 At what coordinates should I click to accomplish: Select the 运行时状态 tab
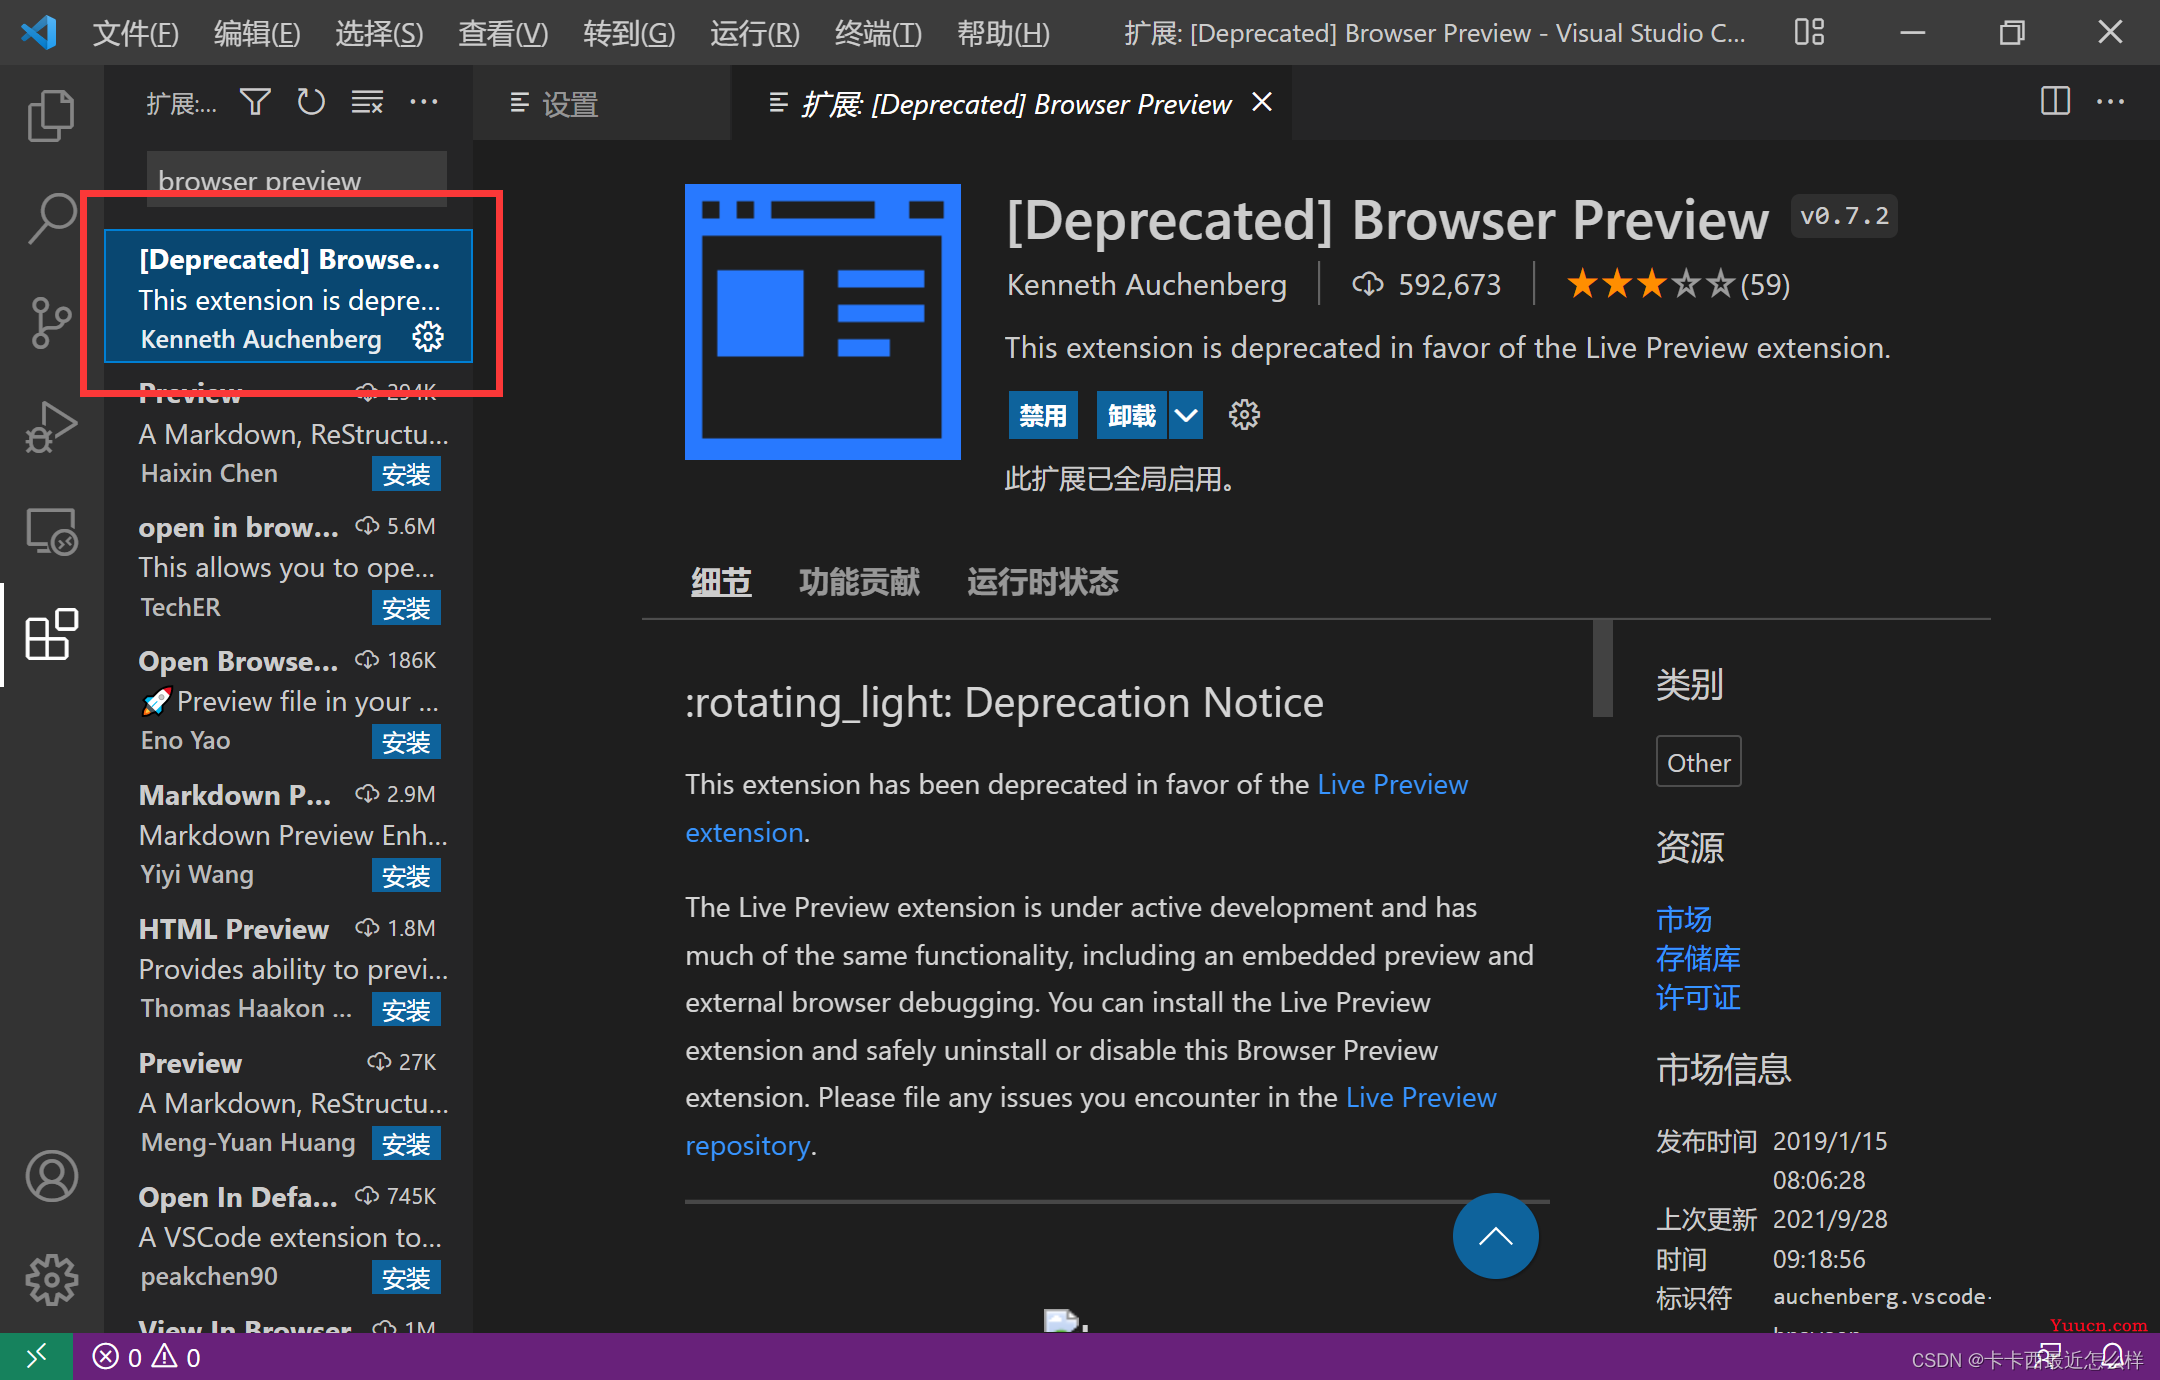pyautogui.click(x=1042, y=582)
